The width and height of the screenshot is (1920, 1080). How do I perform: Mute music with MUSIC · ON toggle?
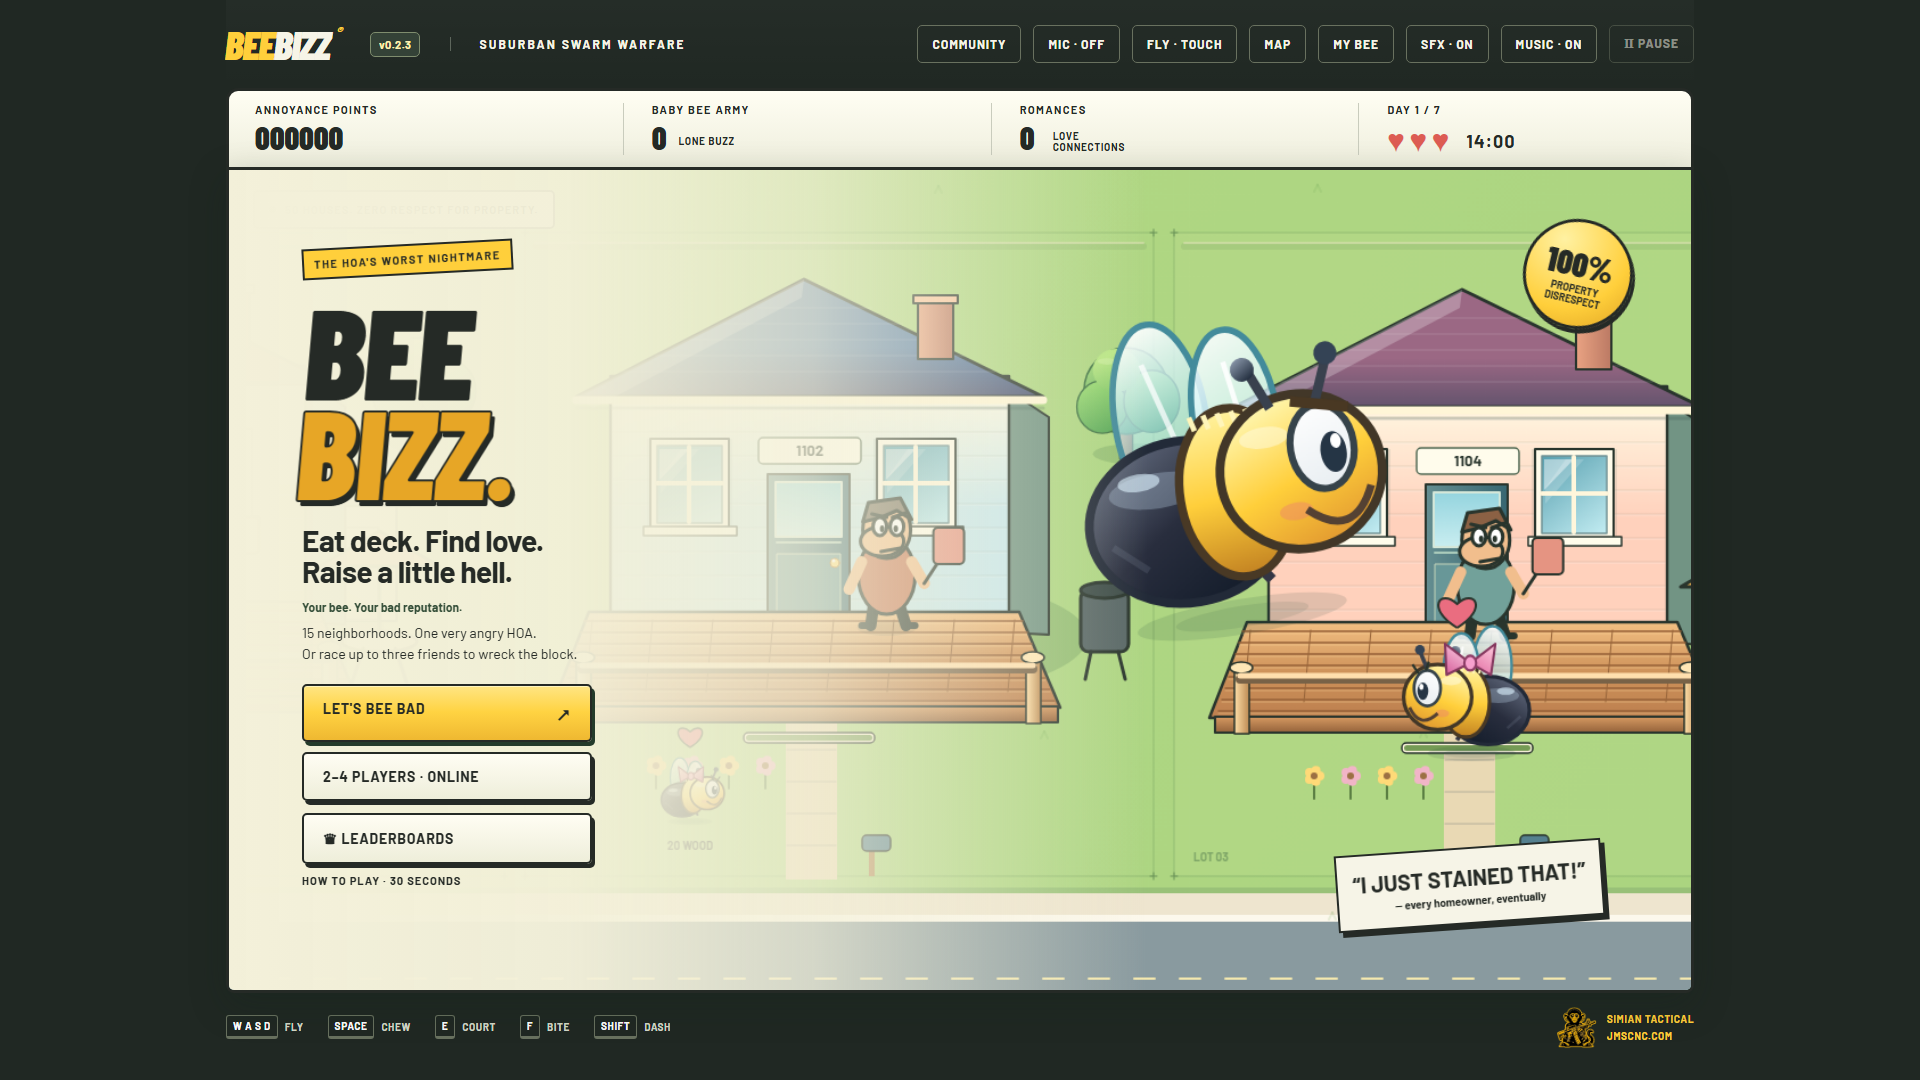(1548, 44)
